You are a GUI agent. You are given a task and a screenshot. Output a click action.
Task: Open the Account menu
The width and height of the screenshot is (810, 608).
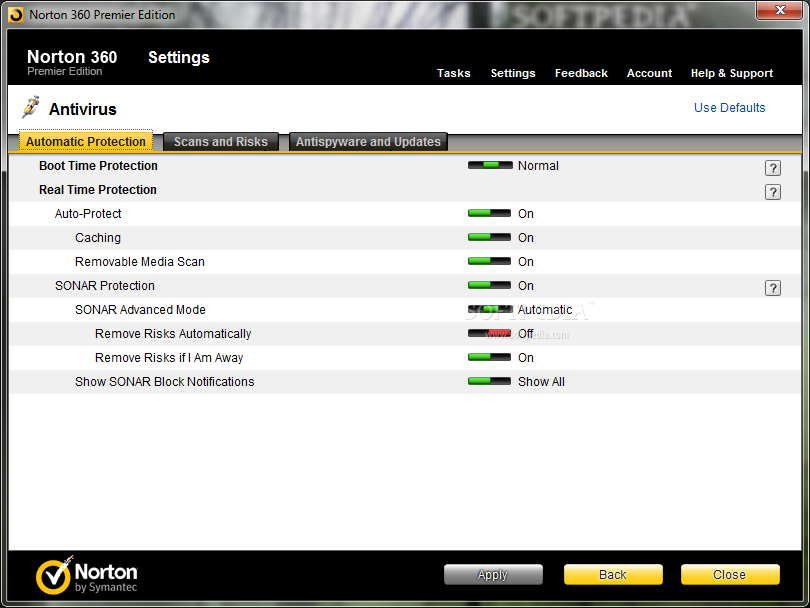[x=649, y=73]
